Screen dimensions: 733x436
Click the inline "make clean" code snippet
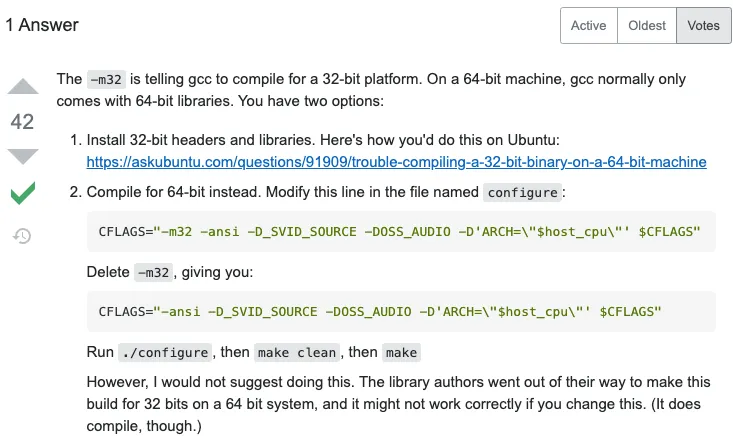(x=297, y=352)
